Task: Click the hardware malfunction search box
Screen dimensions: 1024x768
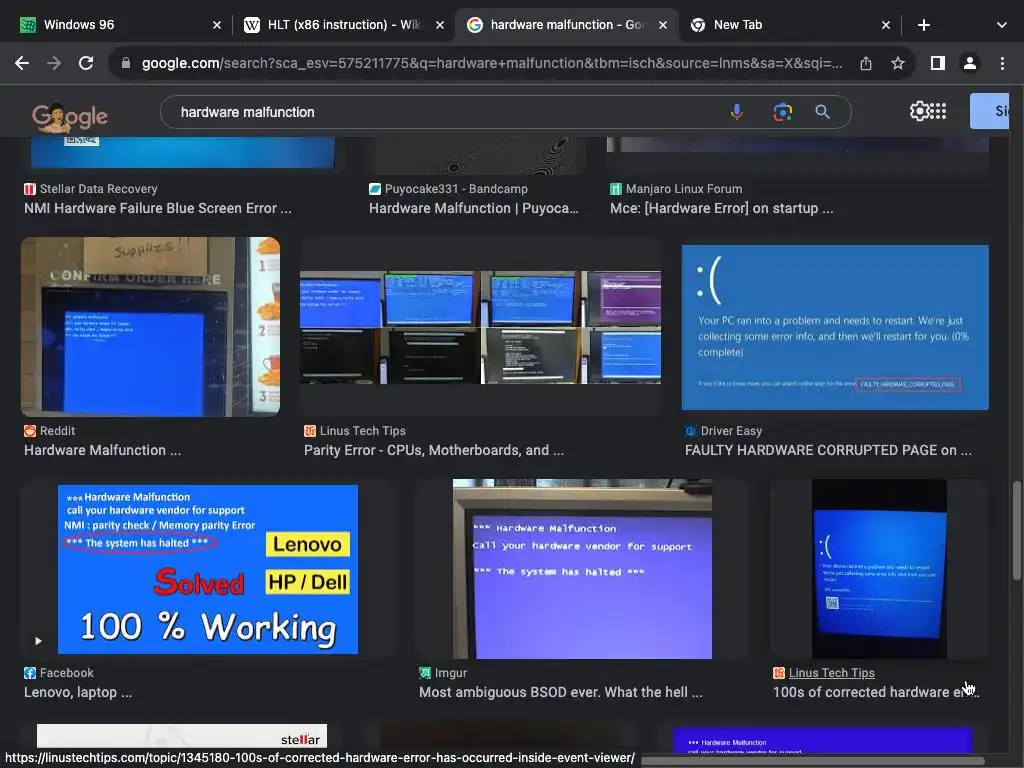Action: click(x=444, y=112)
